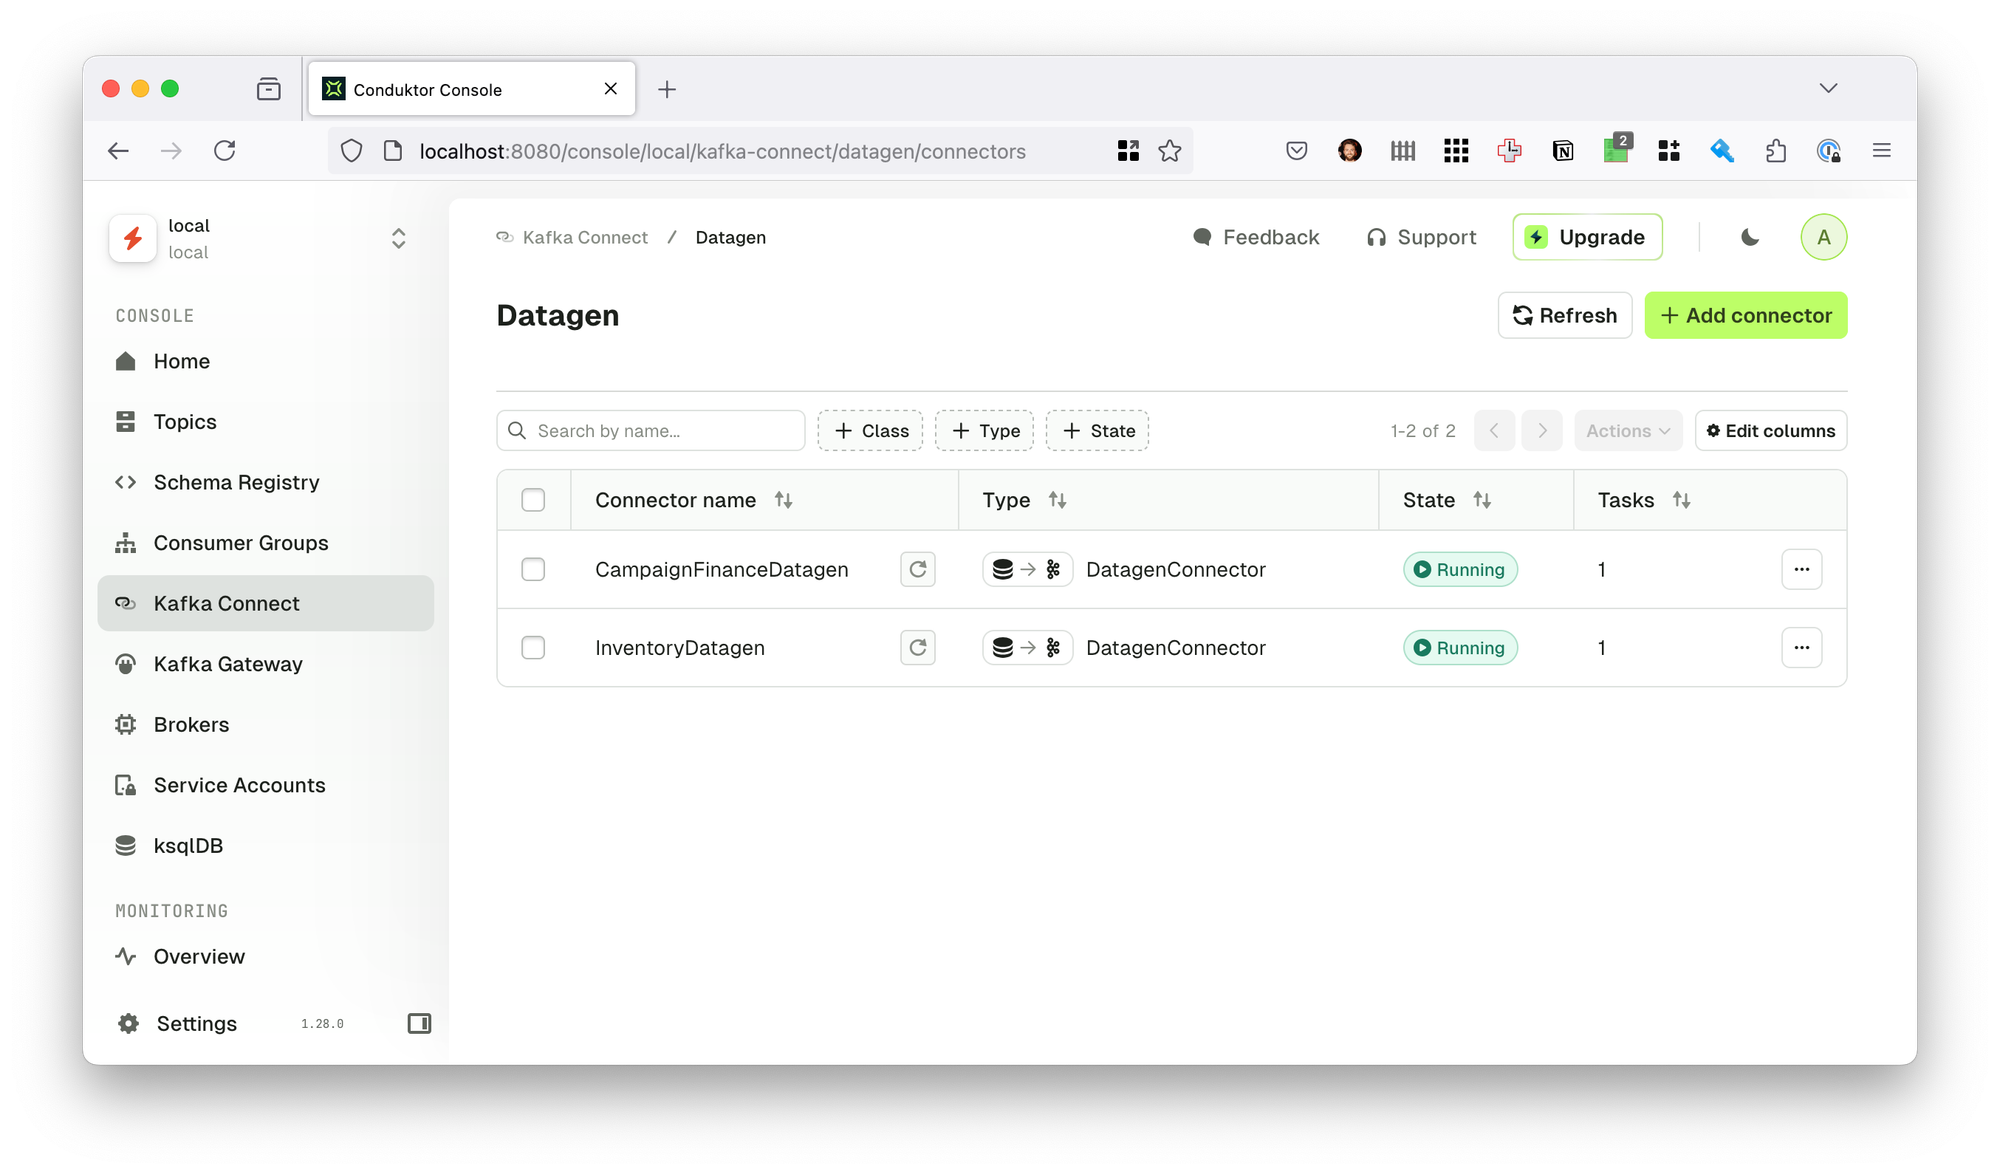
Task: Navigate to Kafka Connect breadcrumb
Action: pos(584,237)
